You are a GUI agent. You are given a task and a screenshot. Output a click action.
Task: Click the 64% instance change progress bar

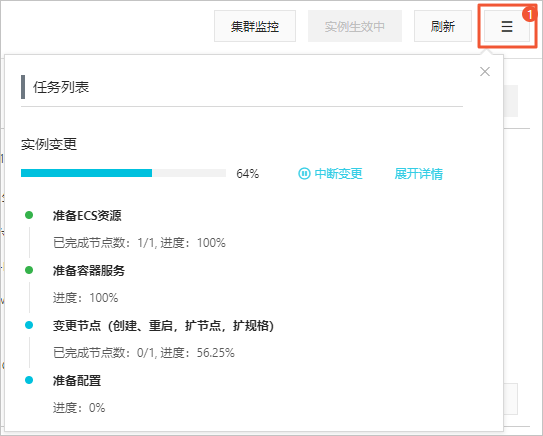[x=123, y=173]
